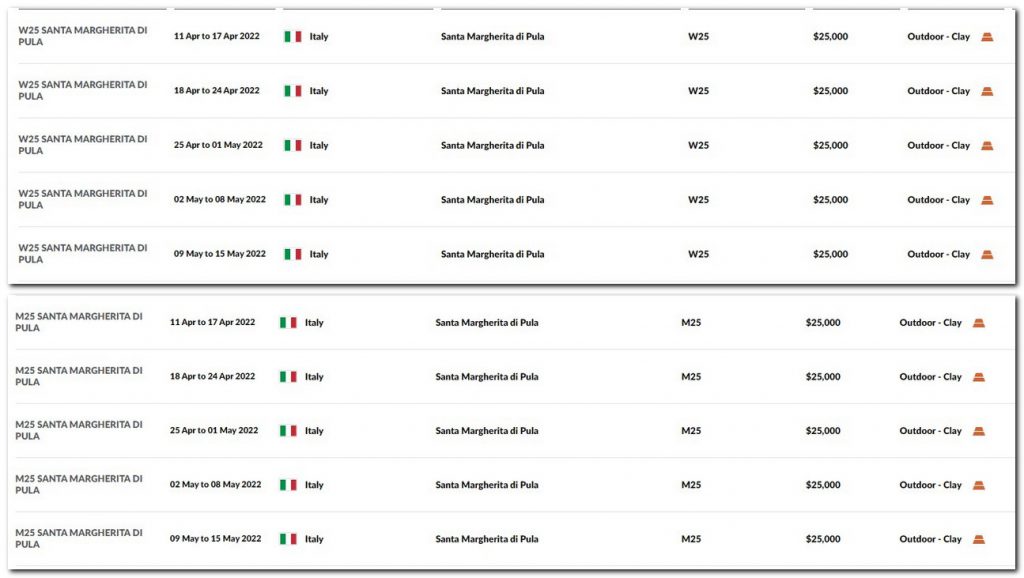Open M25 Santa Margherita di Pula 11 Apr tournament
1024x578 pixels.
click(79, 322)
